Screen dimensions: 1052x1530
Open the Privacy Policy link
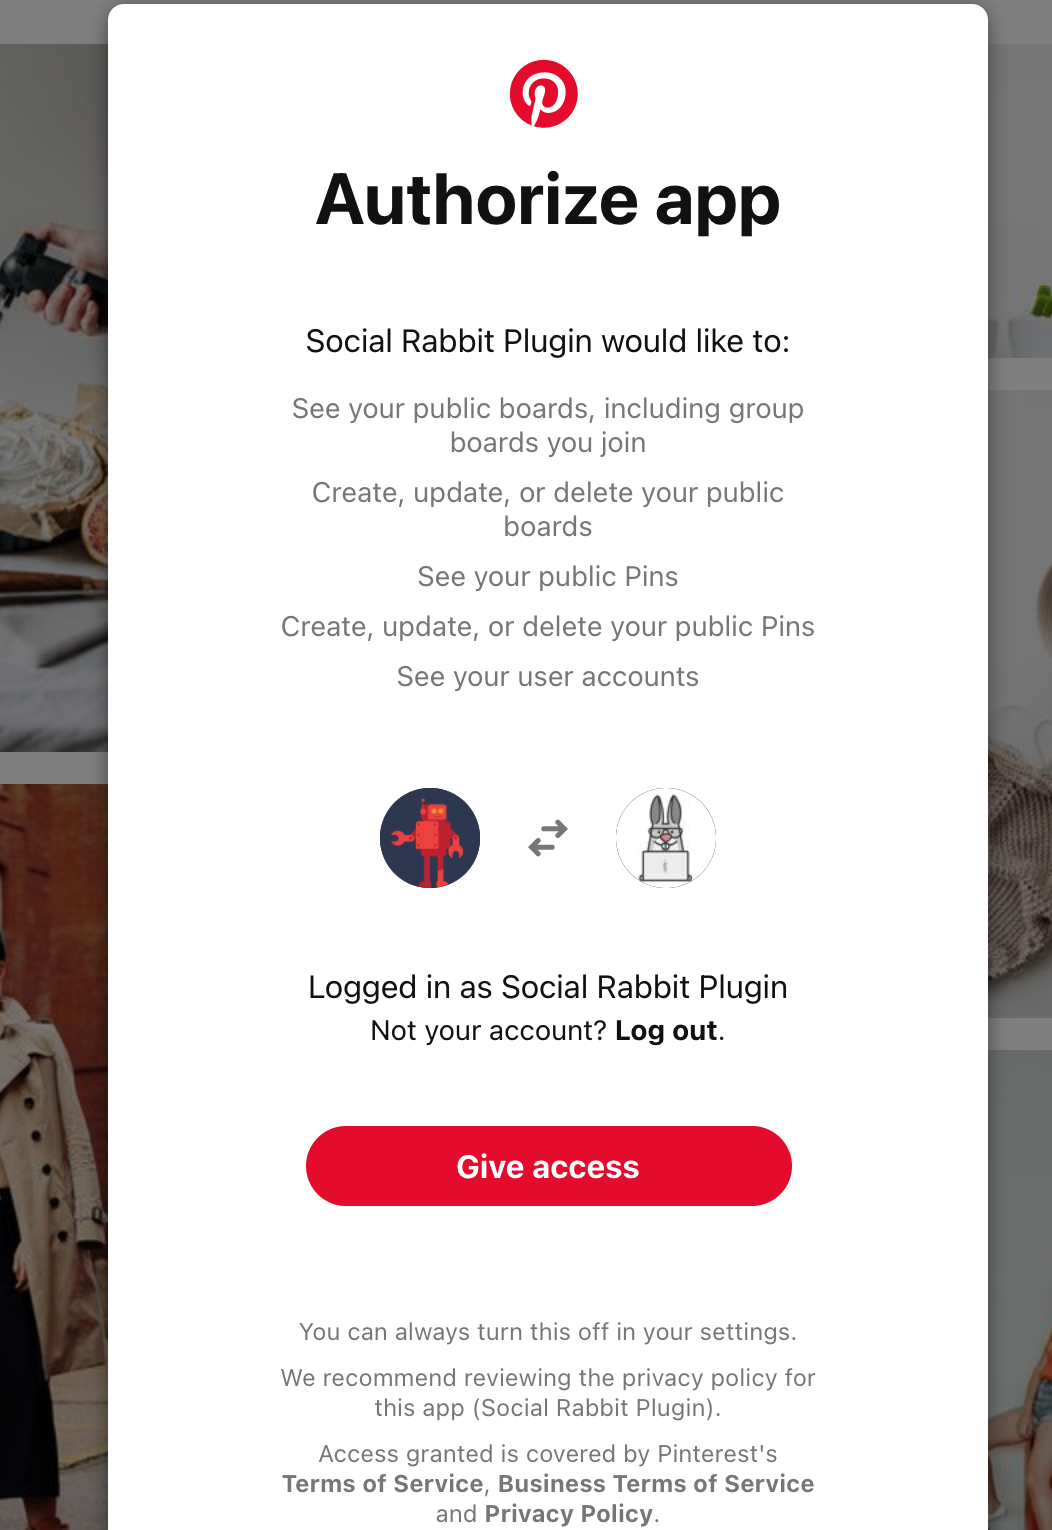569,1513
